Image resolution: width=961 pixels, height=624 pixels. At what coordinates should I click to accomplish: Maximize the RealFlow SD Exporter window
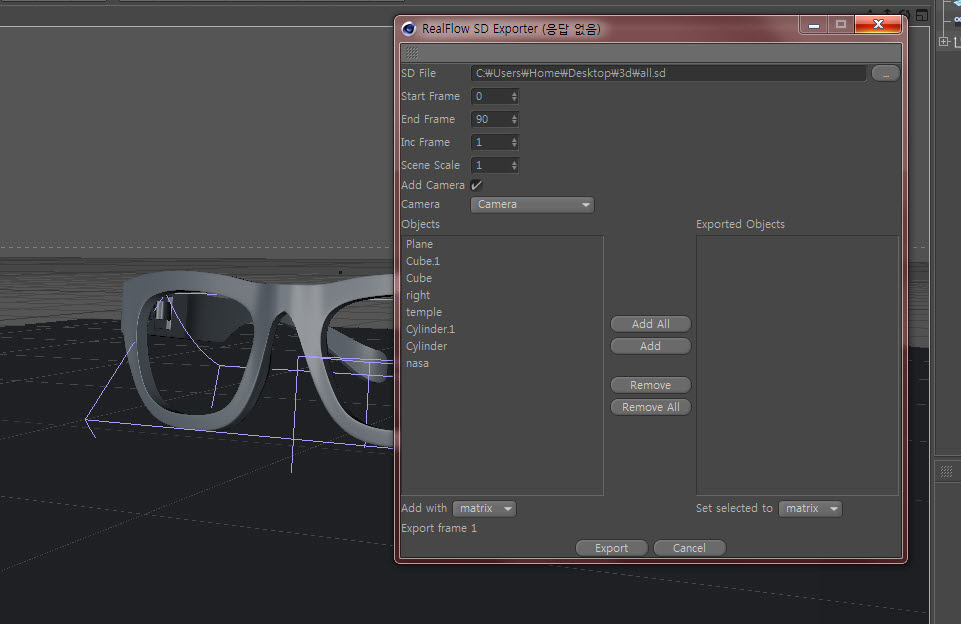pos(841,25)
